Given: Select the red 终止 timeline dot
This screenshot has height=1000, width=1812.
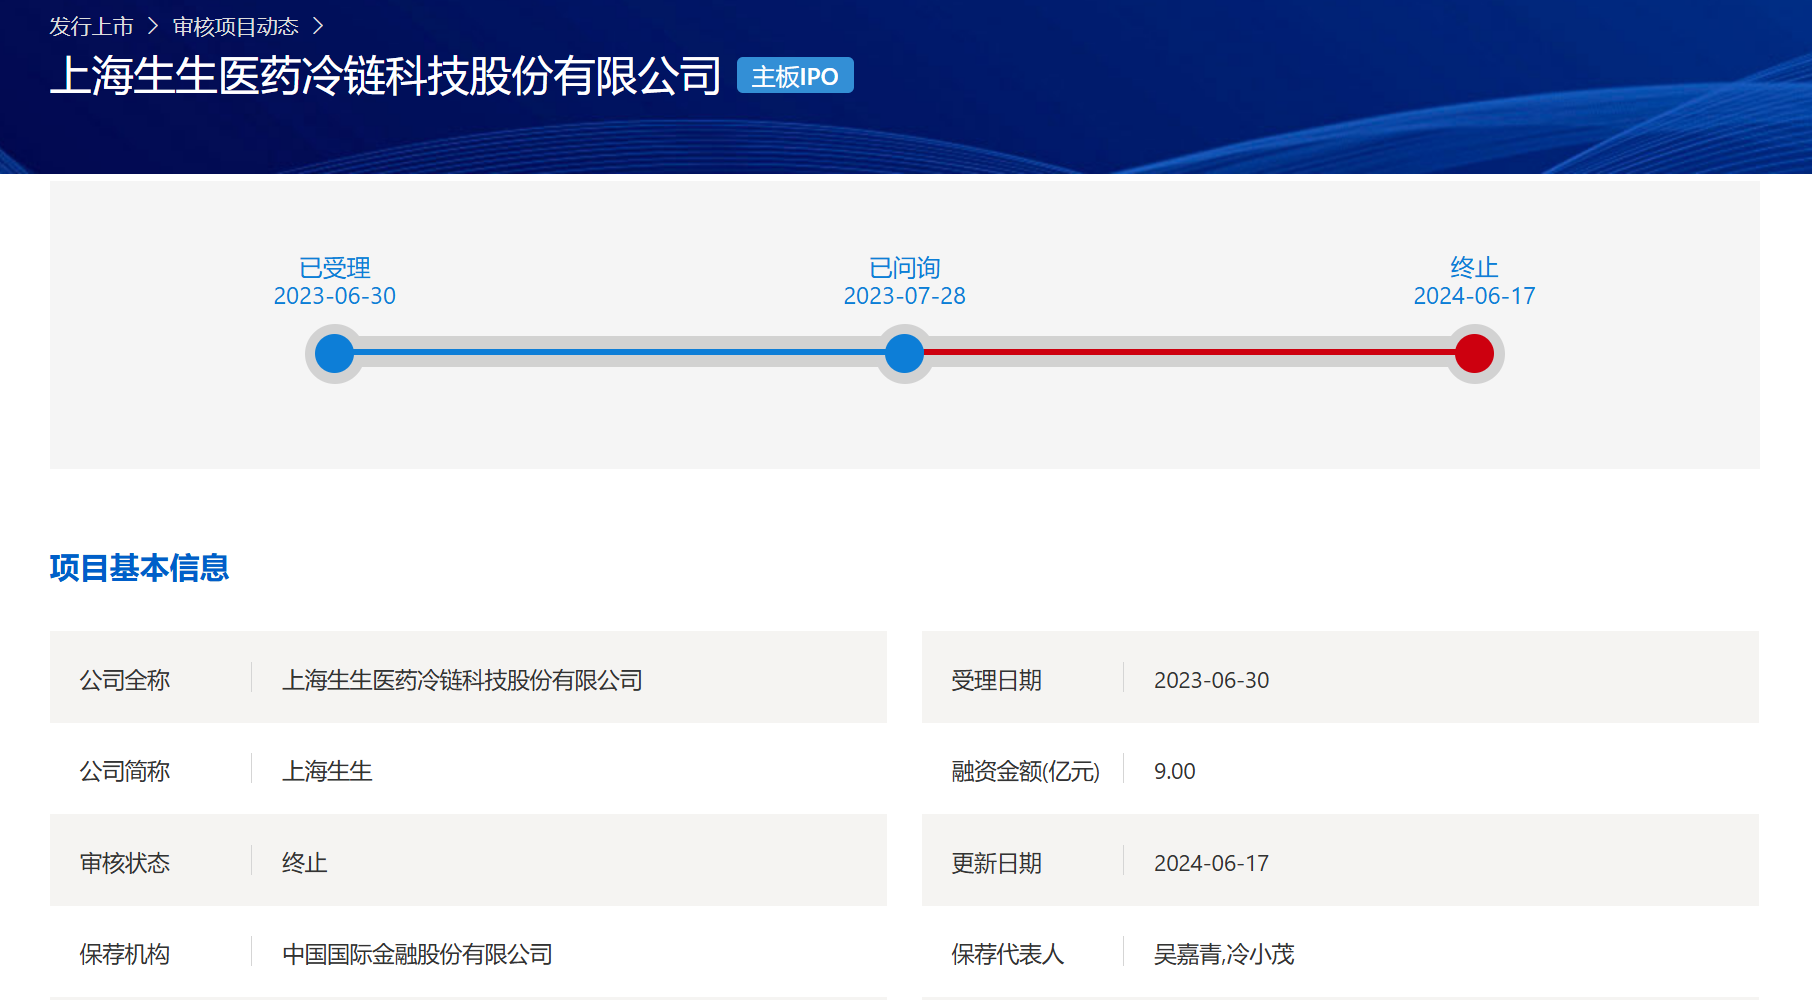Looking at the screenshot, I should [x=1474, y=353].
